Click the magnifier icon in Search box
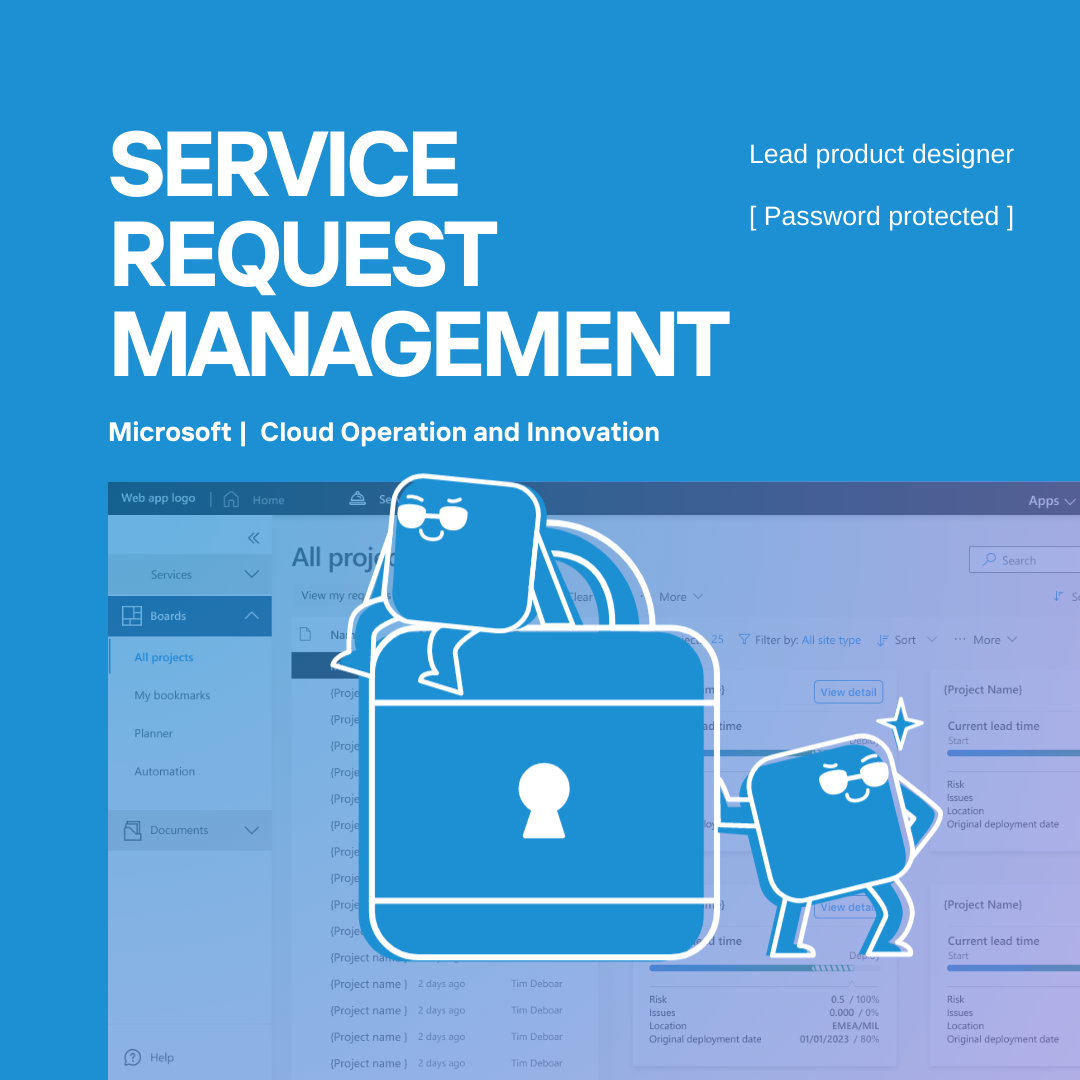1080x1080 pixels. pos(989,559)
